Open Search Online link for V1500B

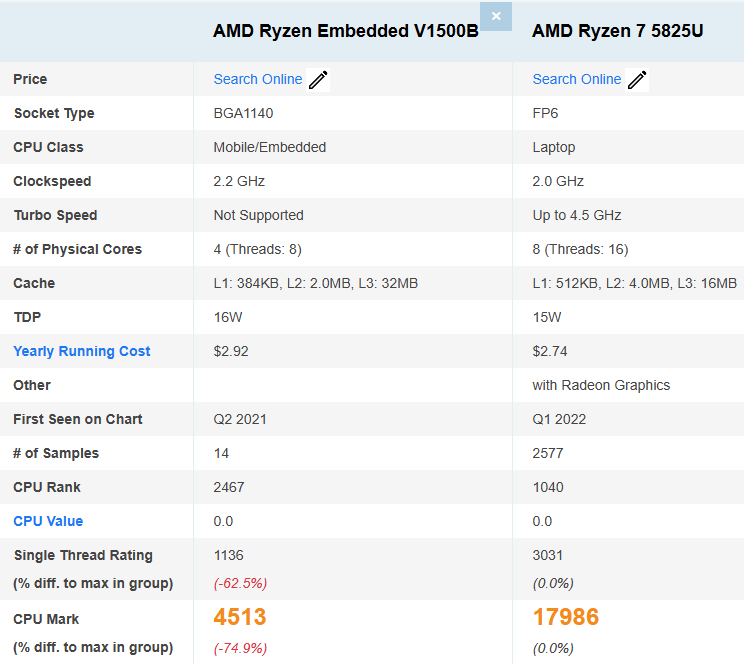(x=257, y=79)
